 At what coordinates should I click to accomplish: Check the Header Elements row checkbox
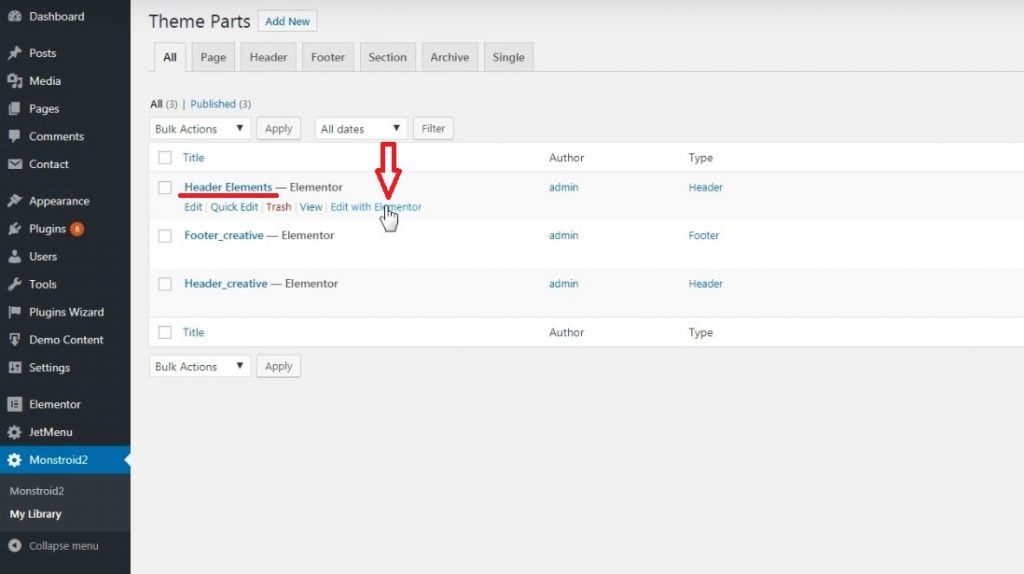(x=165, y=187)
